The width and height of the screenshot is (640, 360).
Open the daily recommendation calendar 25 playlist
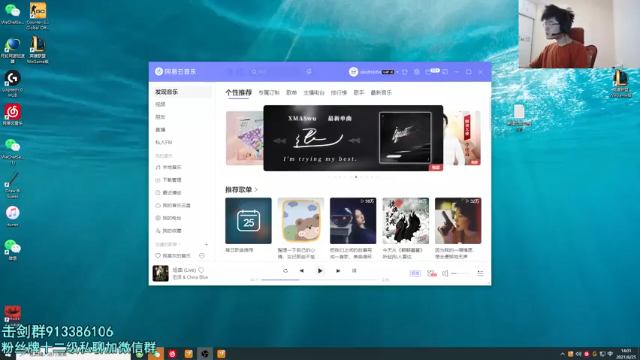(x=248, y=221)
